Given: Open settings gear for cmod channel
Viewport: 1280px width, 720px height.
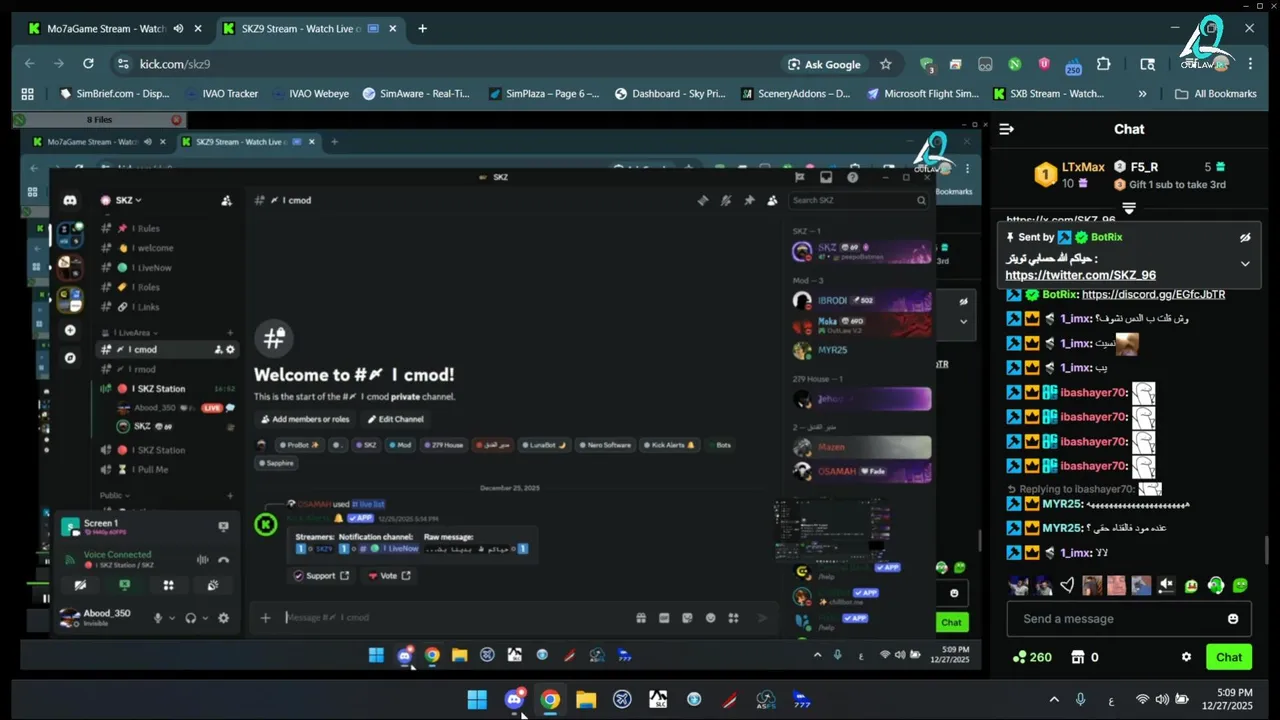Looking at the screenshot, I should coord(230,350).
